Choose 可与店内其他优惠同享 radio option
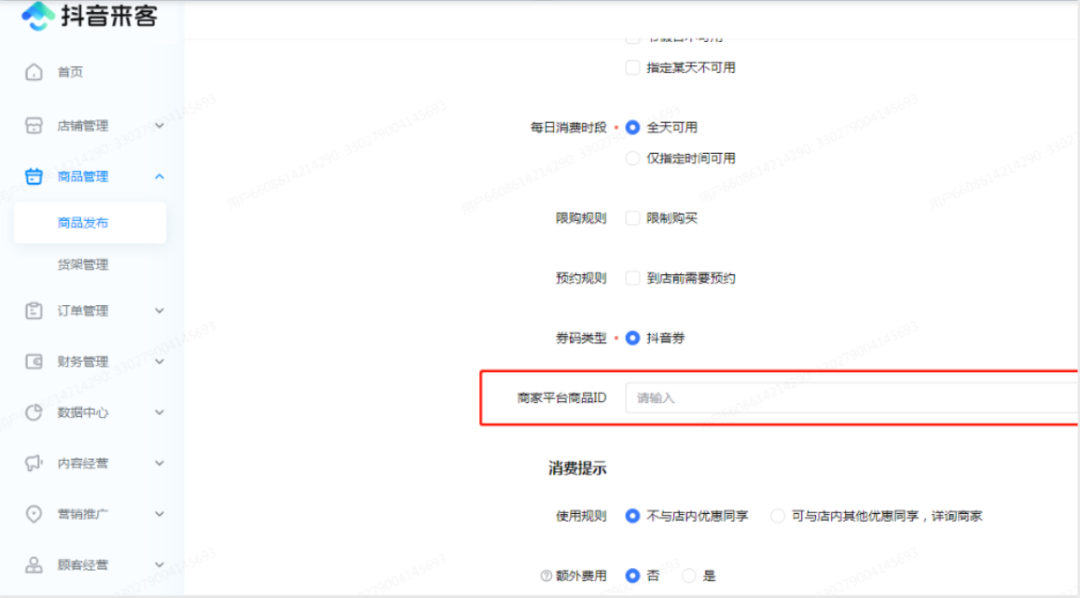The width and height of the screenshot is (1080, 598). tap(778, 516)
